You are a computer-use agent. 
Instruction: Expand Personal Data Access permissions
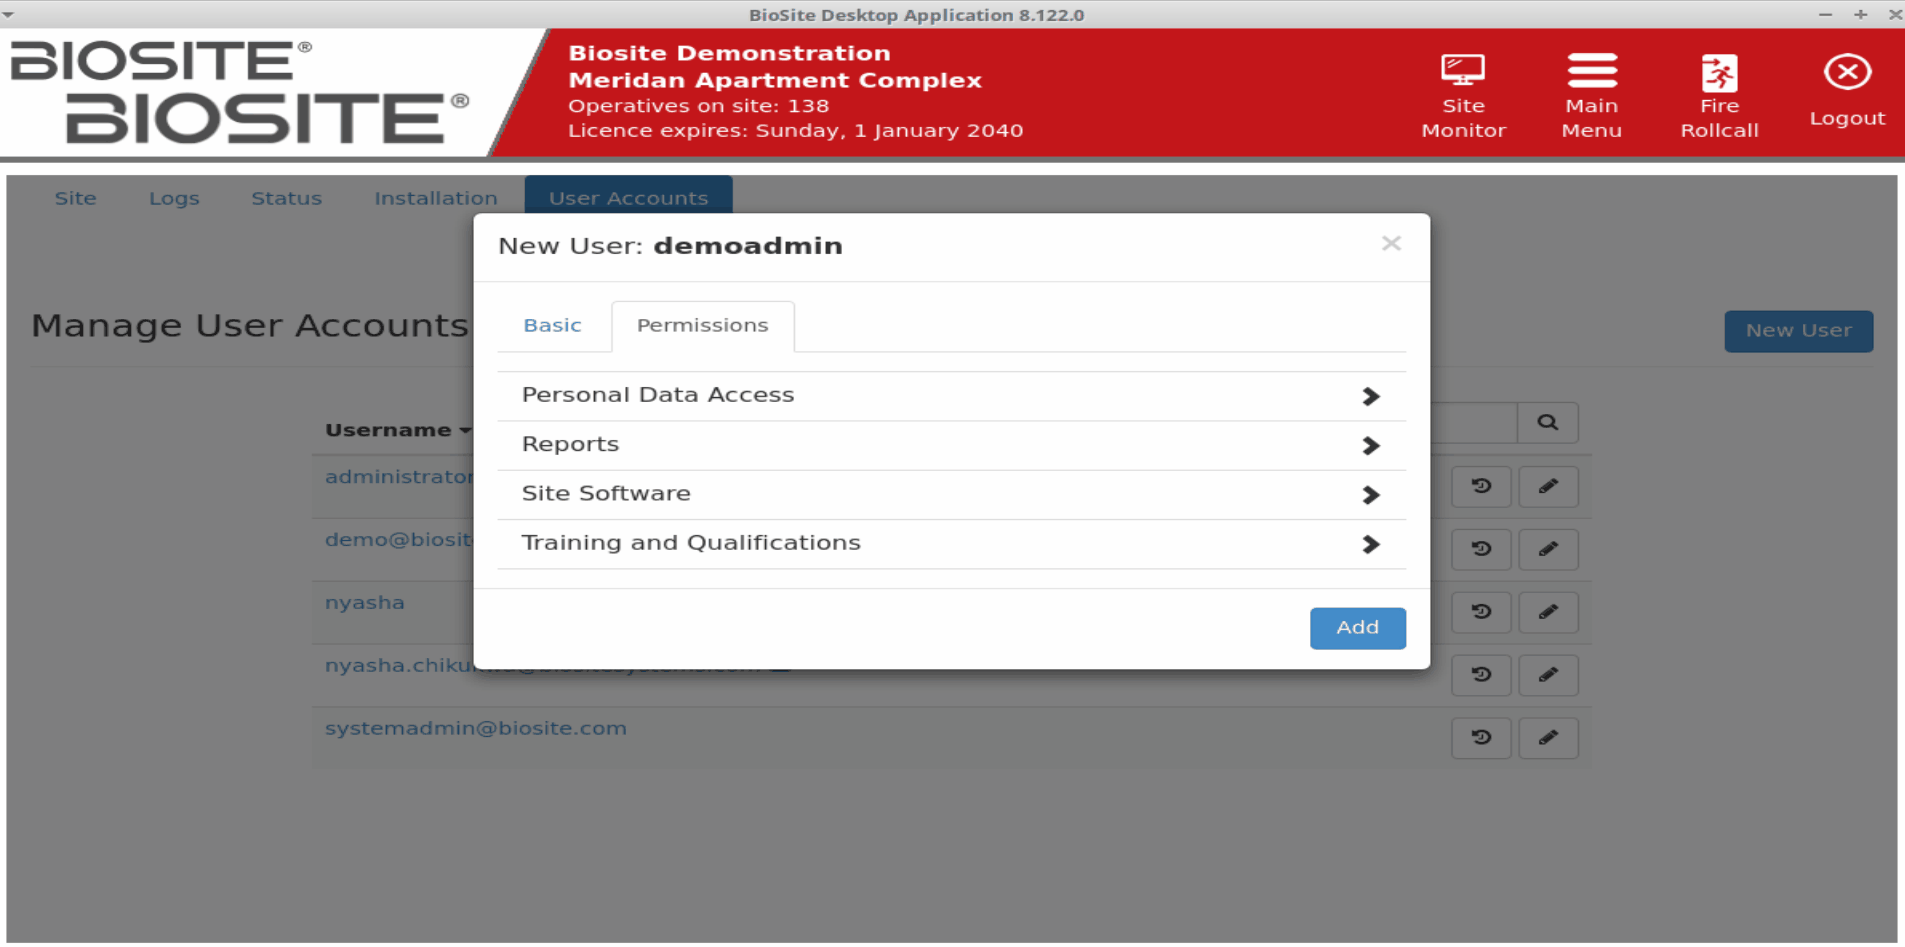pos(951,396)
